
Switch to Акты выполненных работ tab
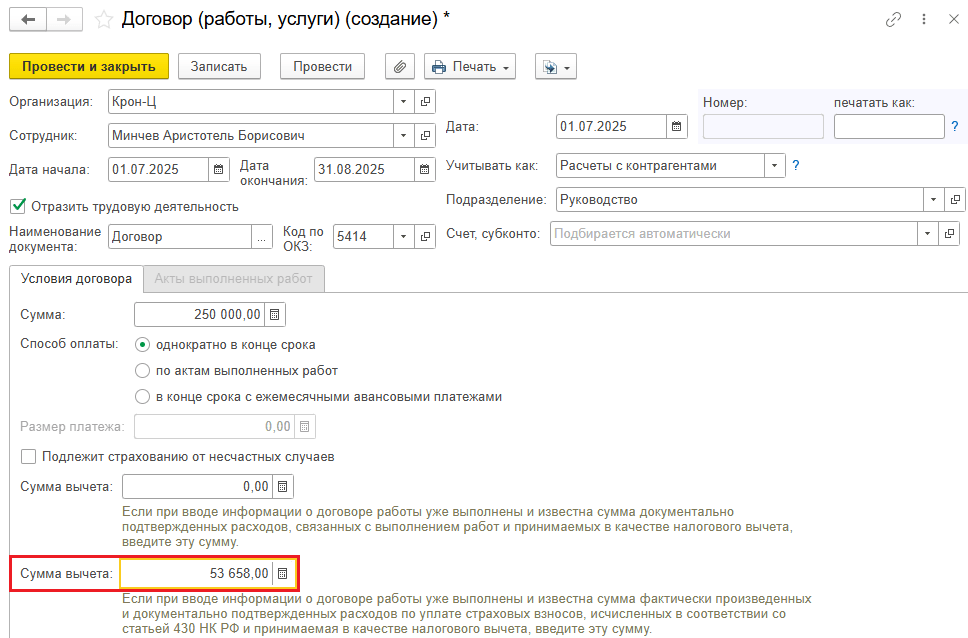click(x=233, y=279)
